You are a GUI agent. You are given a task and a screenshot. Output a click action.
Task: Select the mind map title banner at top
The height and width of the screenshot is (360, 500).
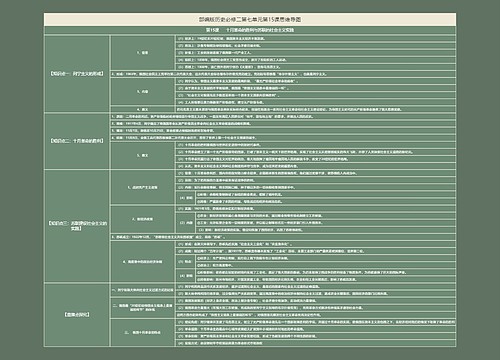250,20
